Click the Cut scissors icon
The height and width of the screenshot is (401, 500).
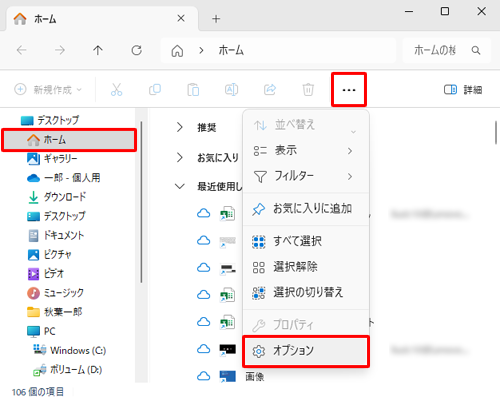pyautogui.click(x=116, y=90)
